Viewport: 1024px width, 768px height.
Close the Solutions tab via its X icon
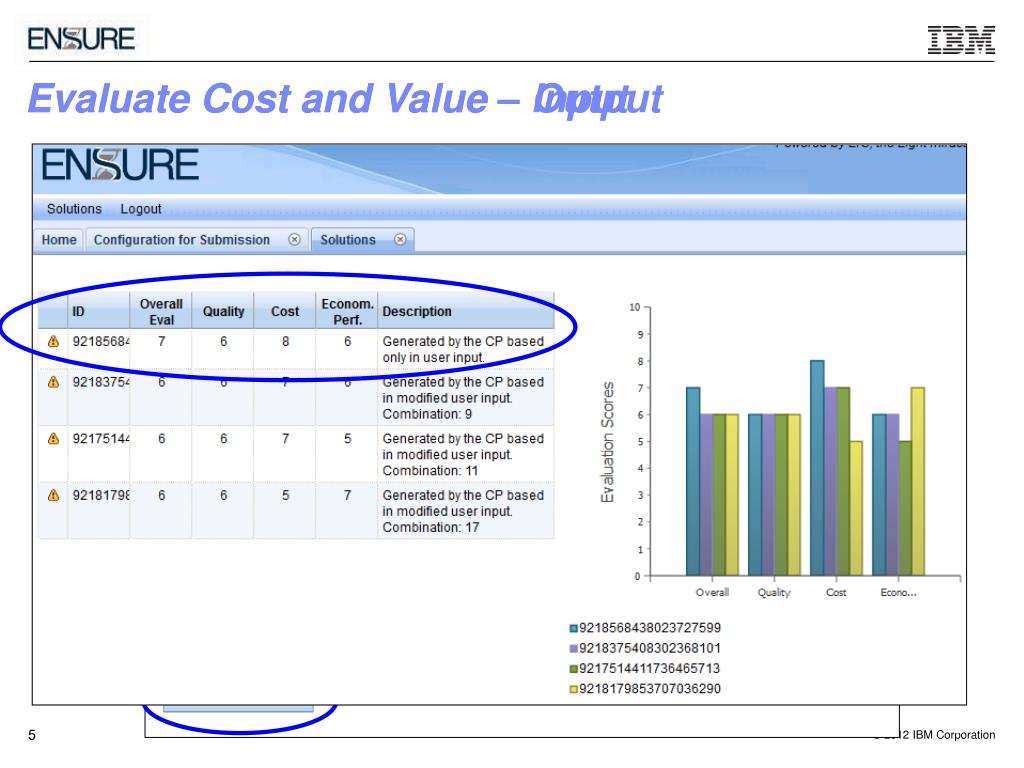click(x=400, y=240)
